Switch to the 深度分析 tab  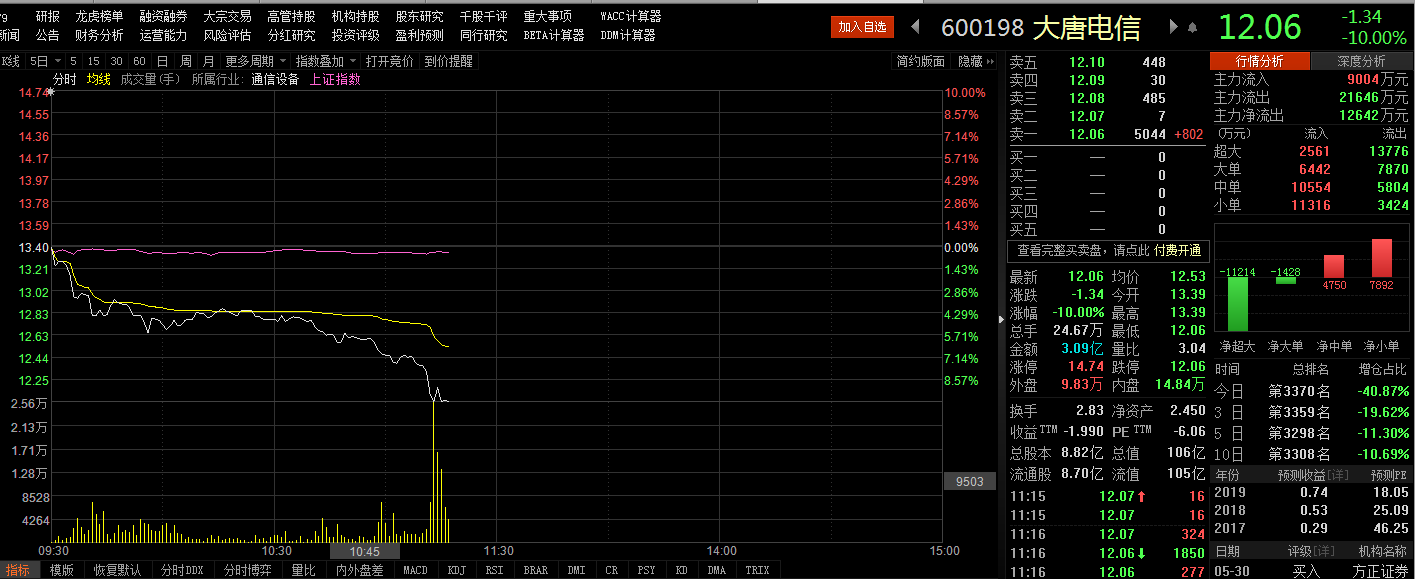[x=1361, y=61]
